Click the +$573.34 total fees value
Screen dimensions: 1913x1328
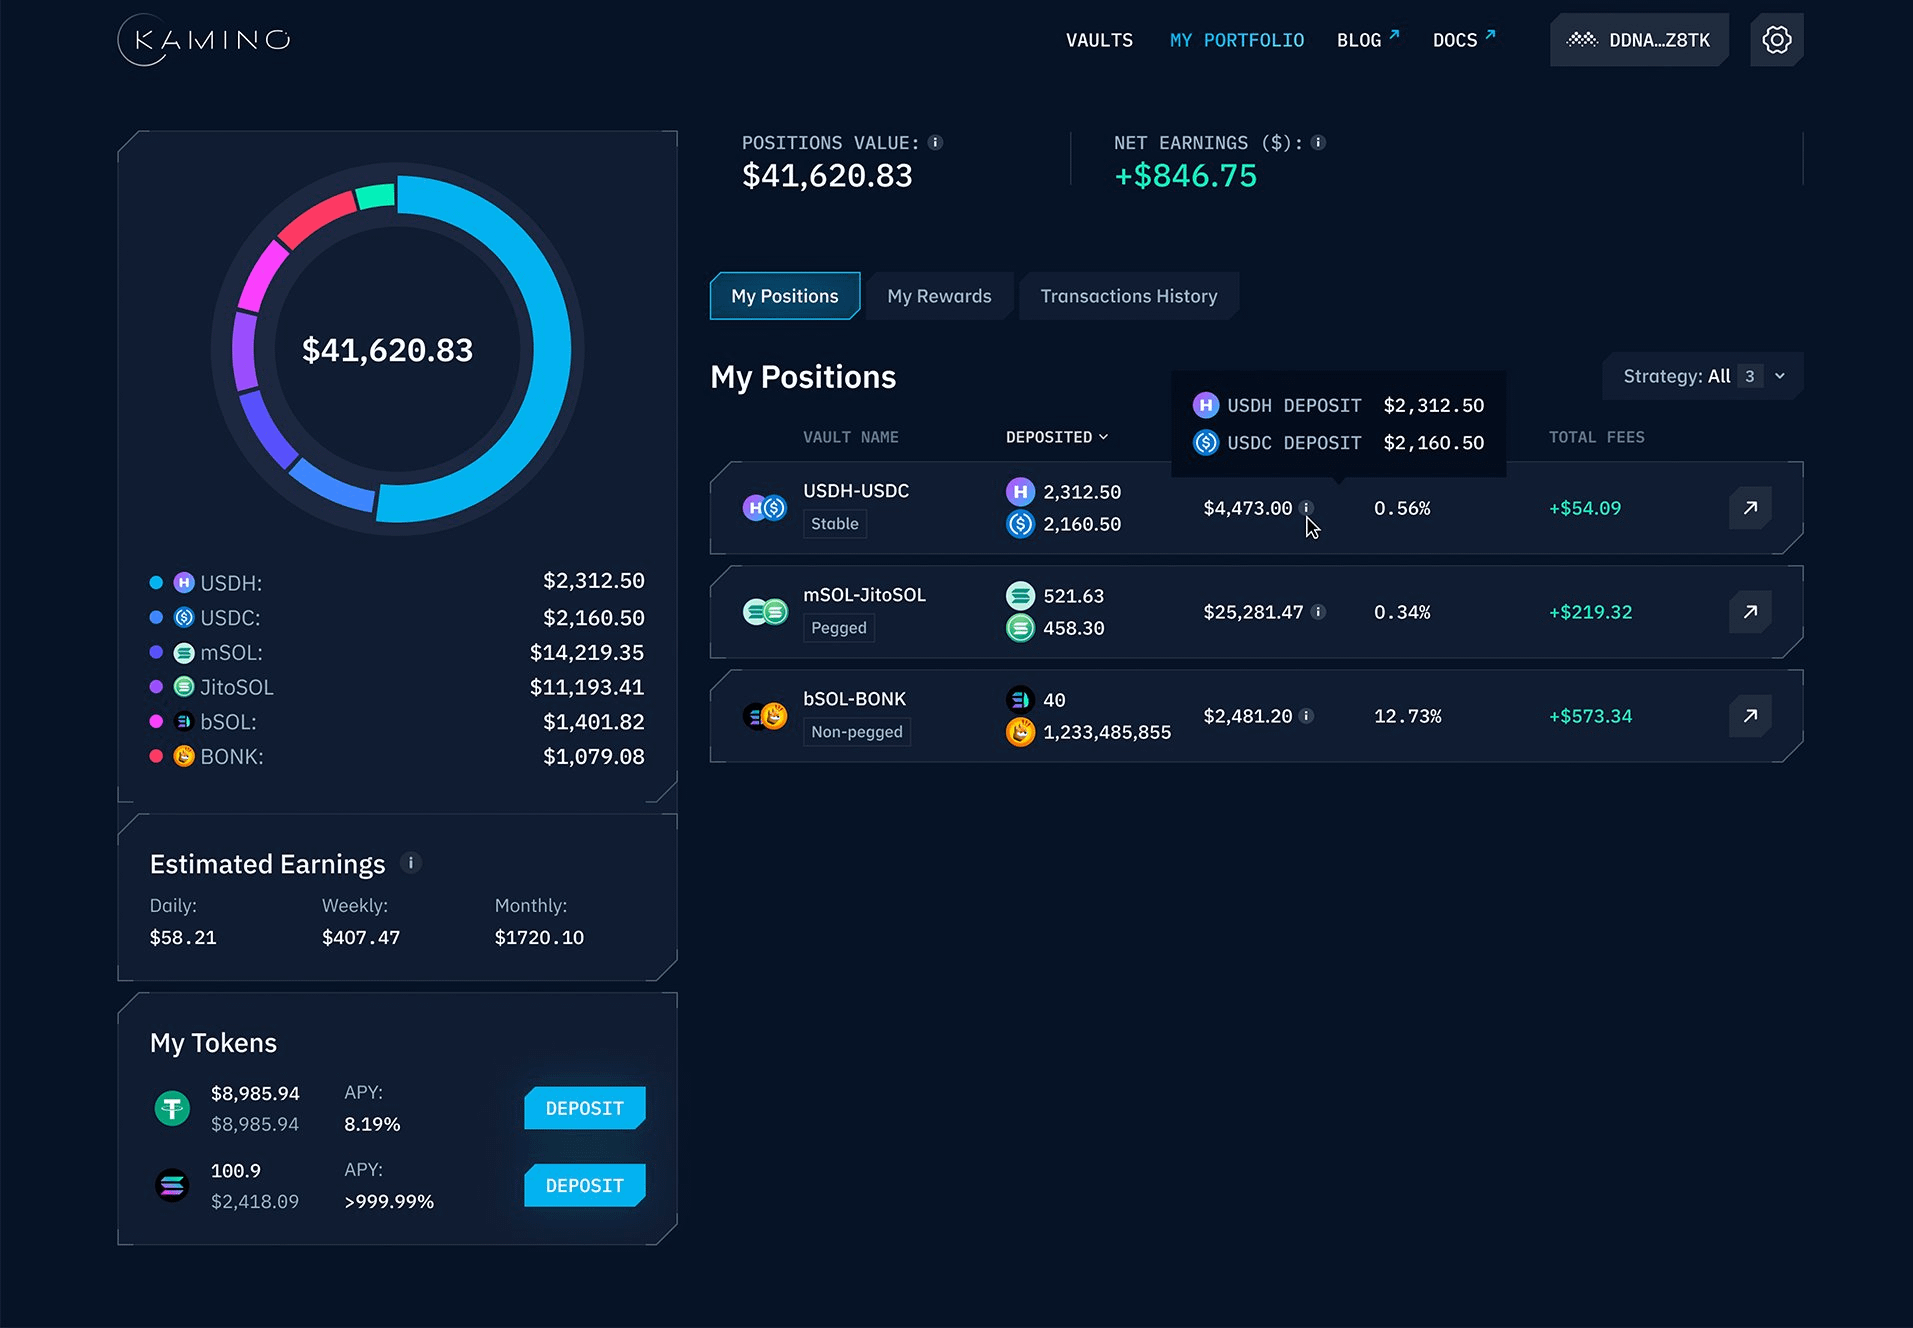click(x=1590, y=716)
